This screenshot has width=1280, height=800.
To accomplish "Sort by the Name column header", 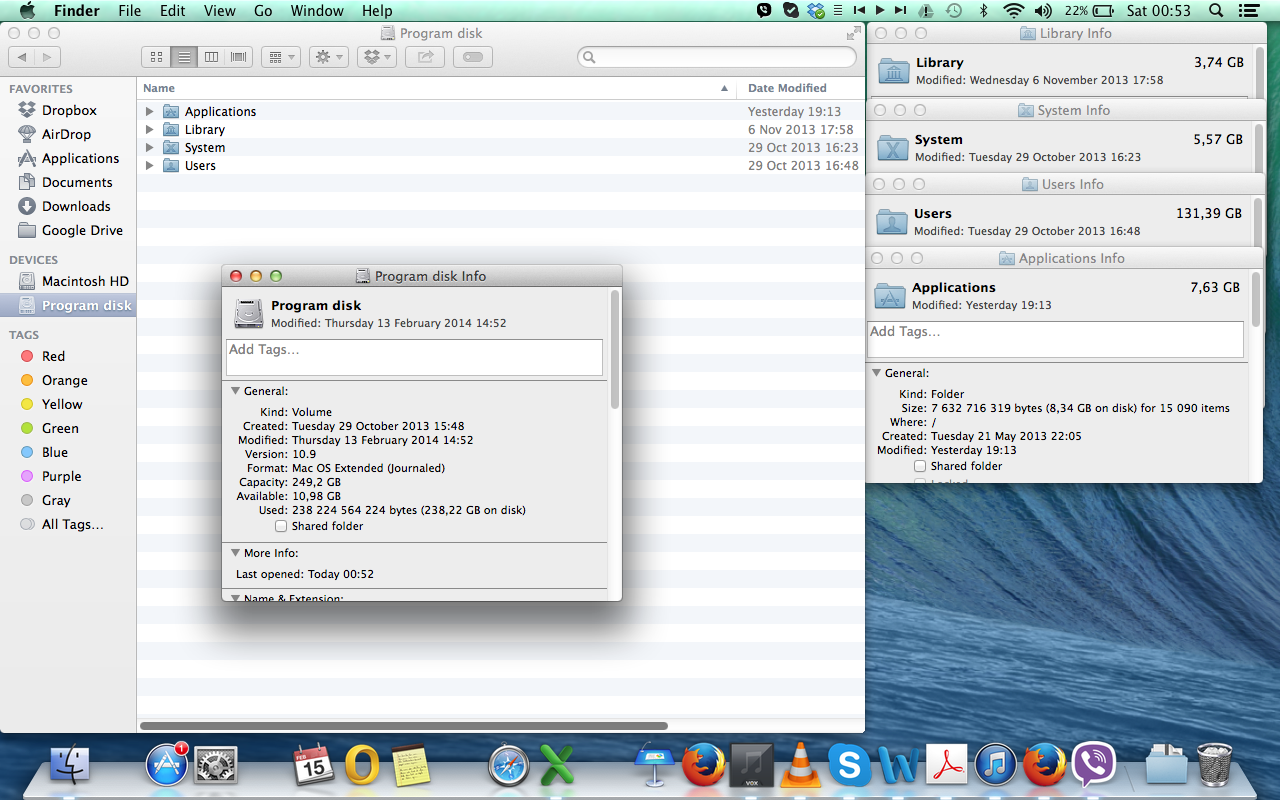I will click(x=438, y=88).
